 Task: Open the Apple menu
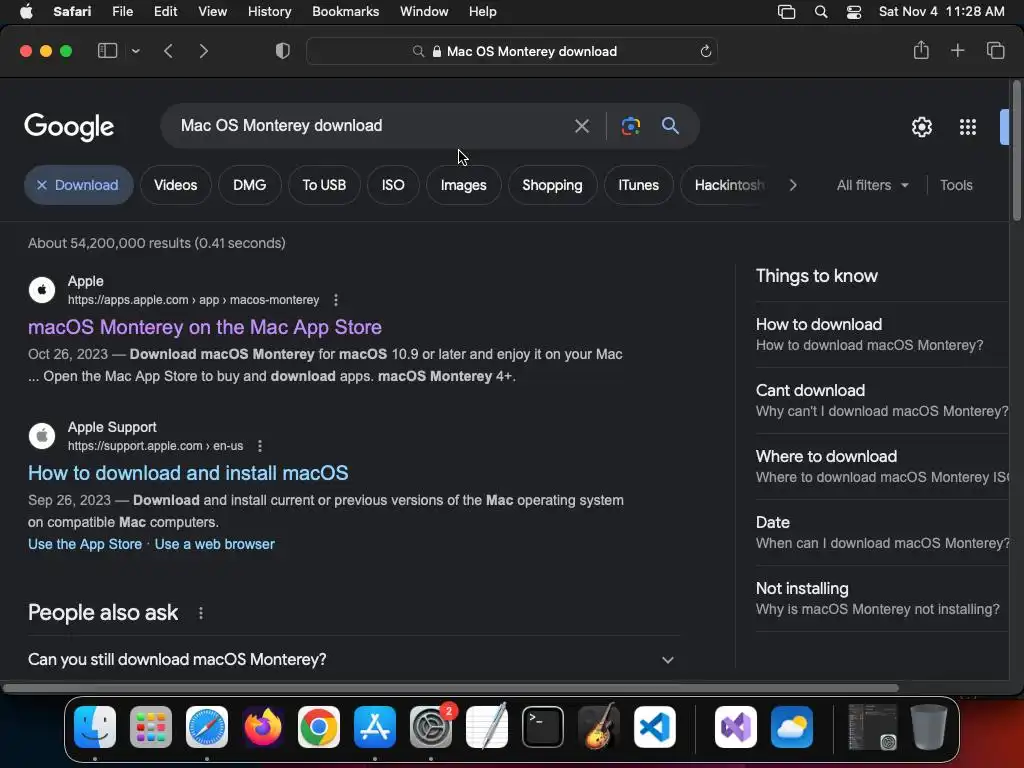pos(26,11)
